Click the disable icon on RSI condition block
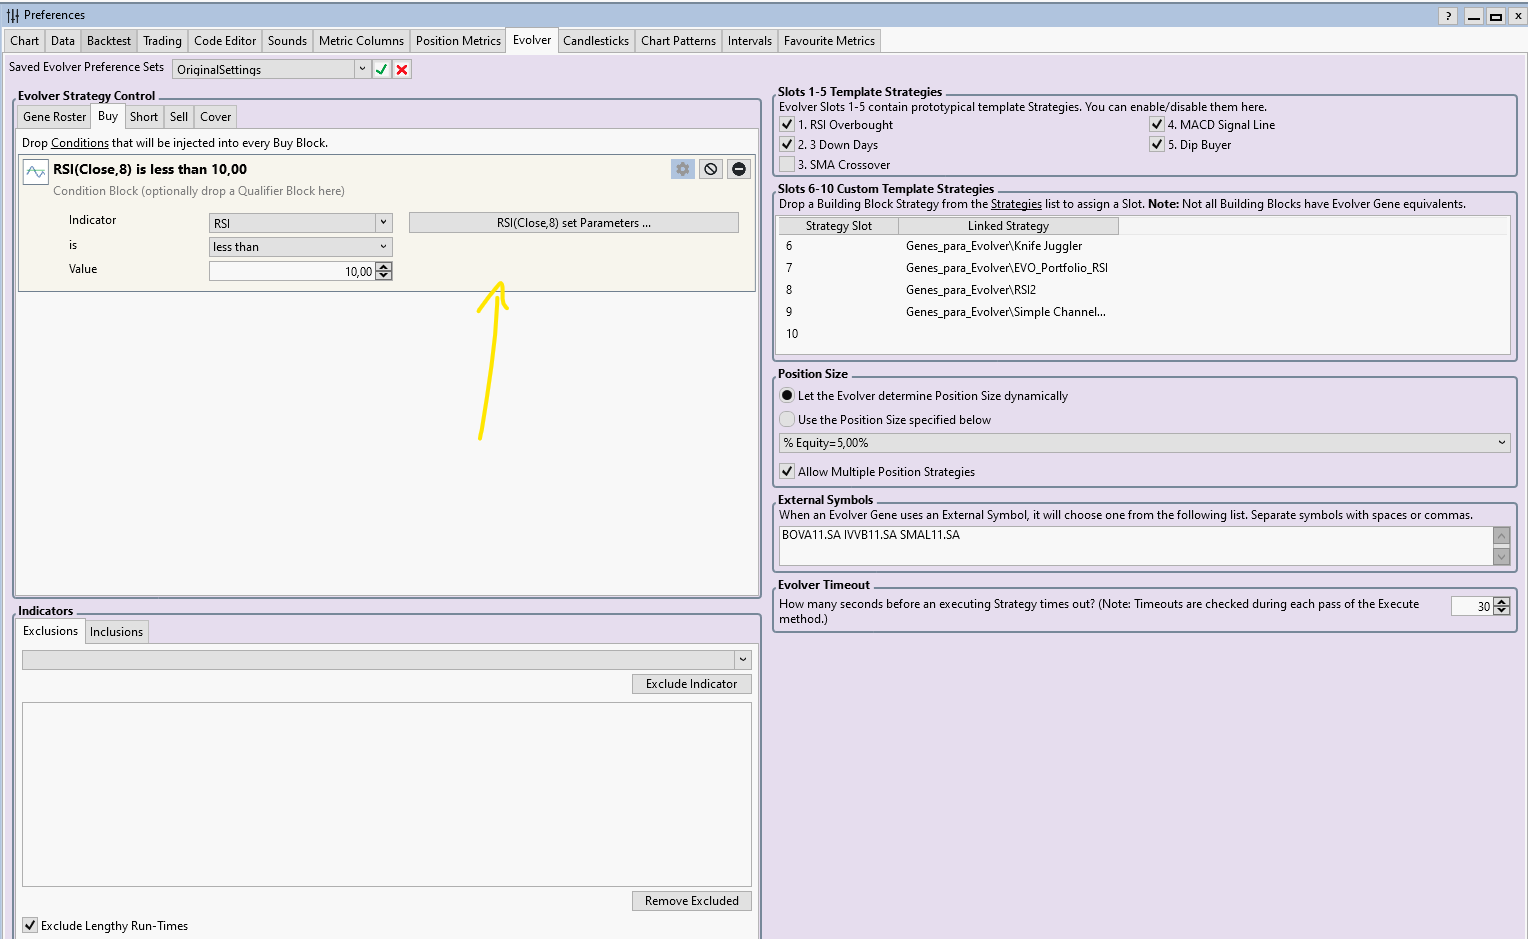Image resolution: width=1528 pixels, height=939 pixels. 711,169
